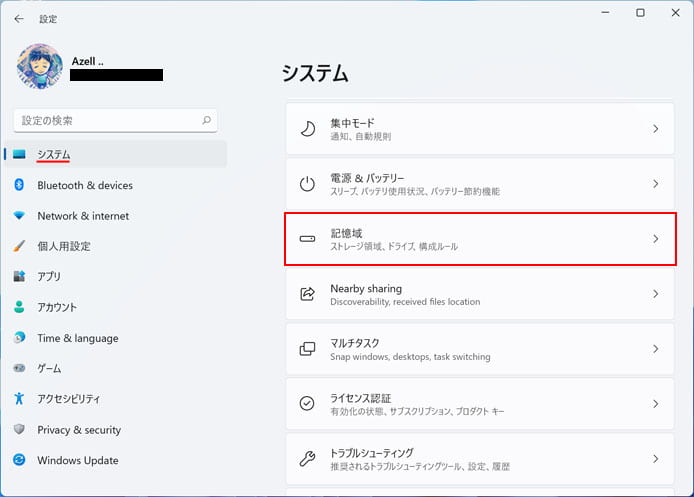Click the 設定の検索 search field
Screen dimensions: 694x497
point(115,120)
